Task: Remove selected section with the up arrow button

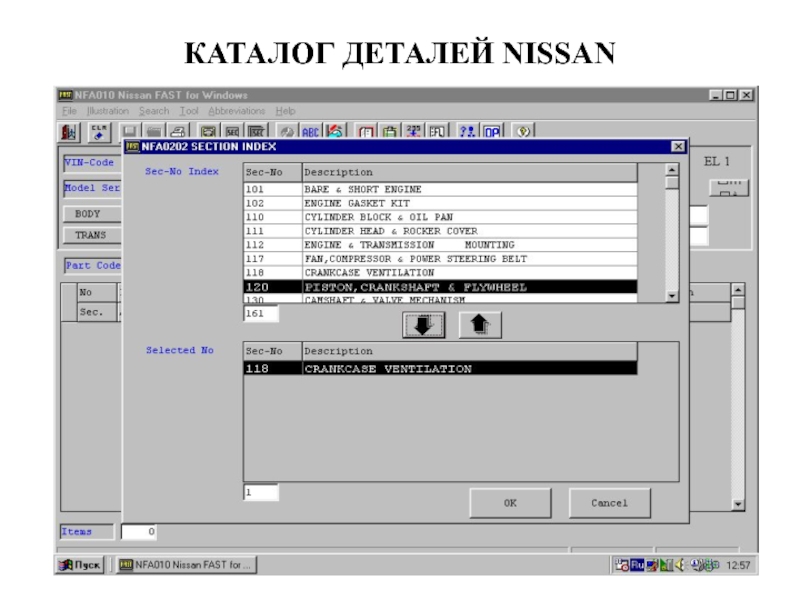Action: pos(480,325)
